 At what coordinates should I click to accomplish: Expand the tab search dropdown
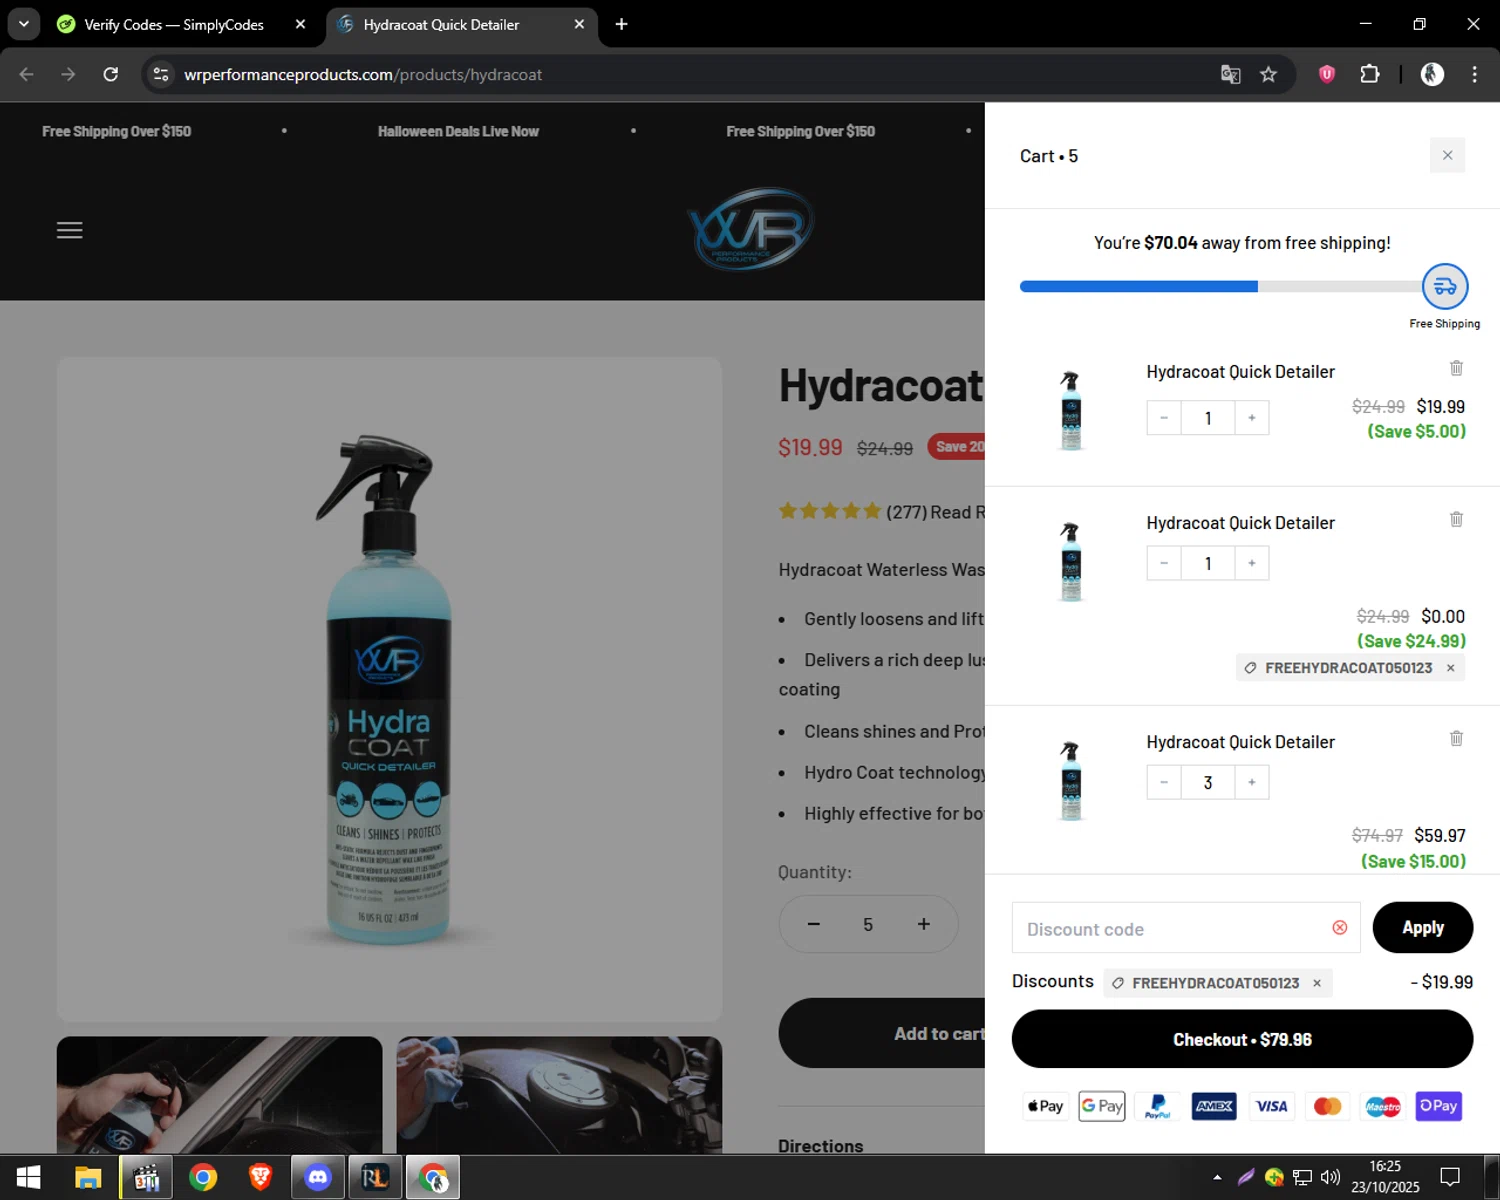[x=23, y=24]
